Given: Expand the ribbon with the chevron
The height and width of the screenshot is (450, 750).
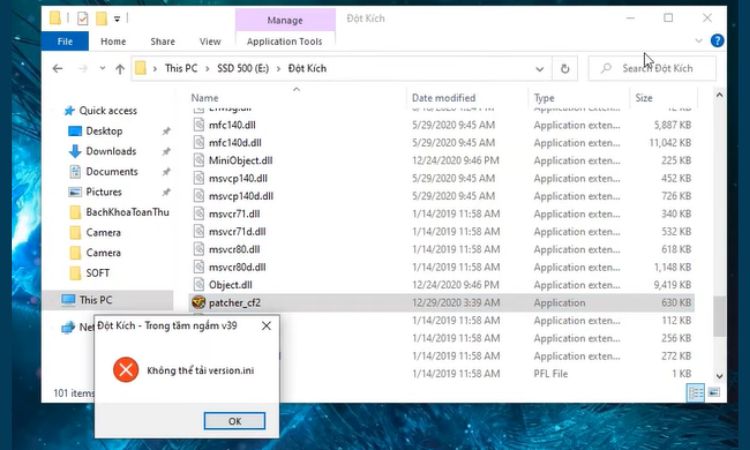Looking at the screenshot, I should click(x=698, y=41).
